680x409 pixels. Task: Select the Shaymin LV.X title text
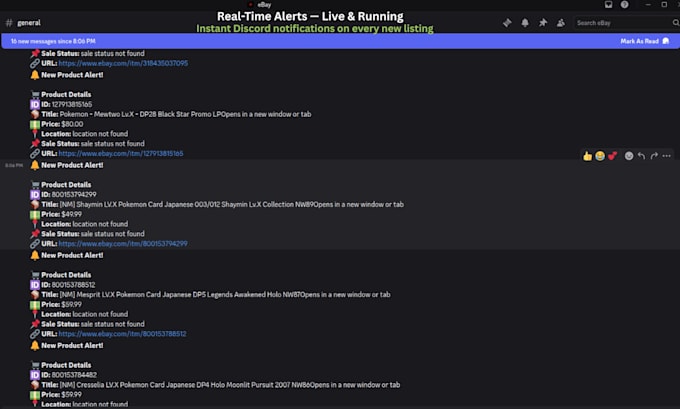(222, 205)
